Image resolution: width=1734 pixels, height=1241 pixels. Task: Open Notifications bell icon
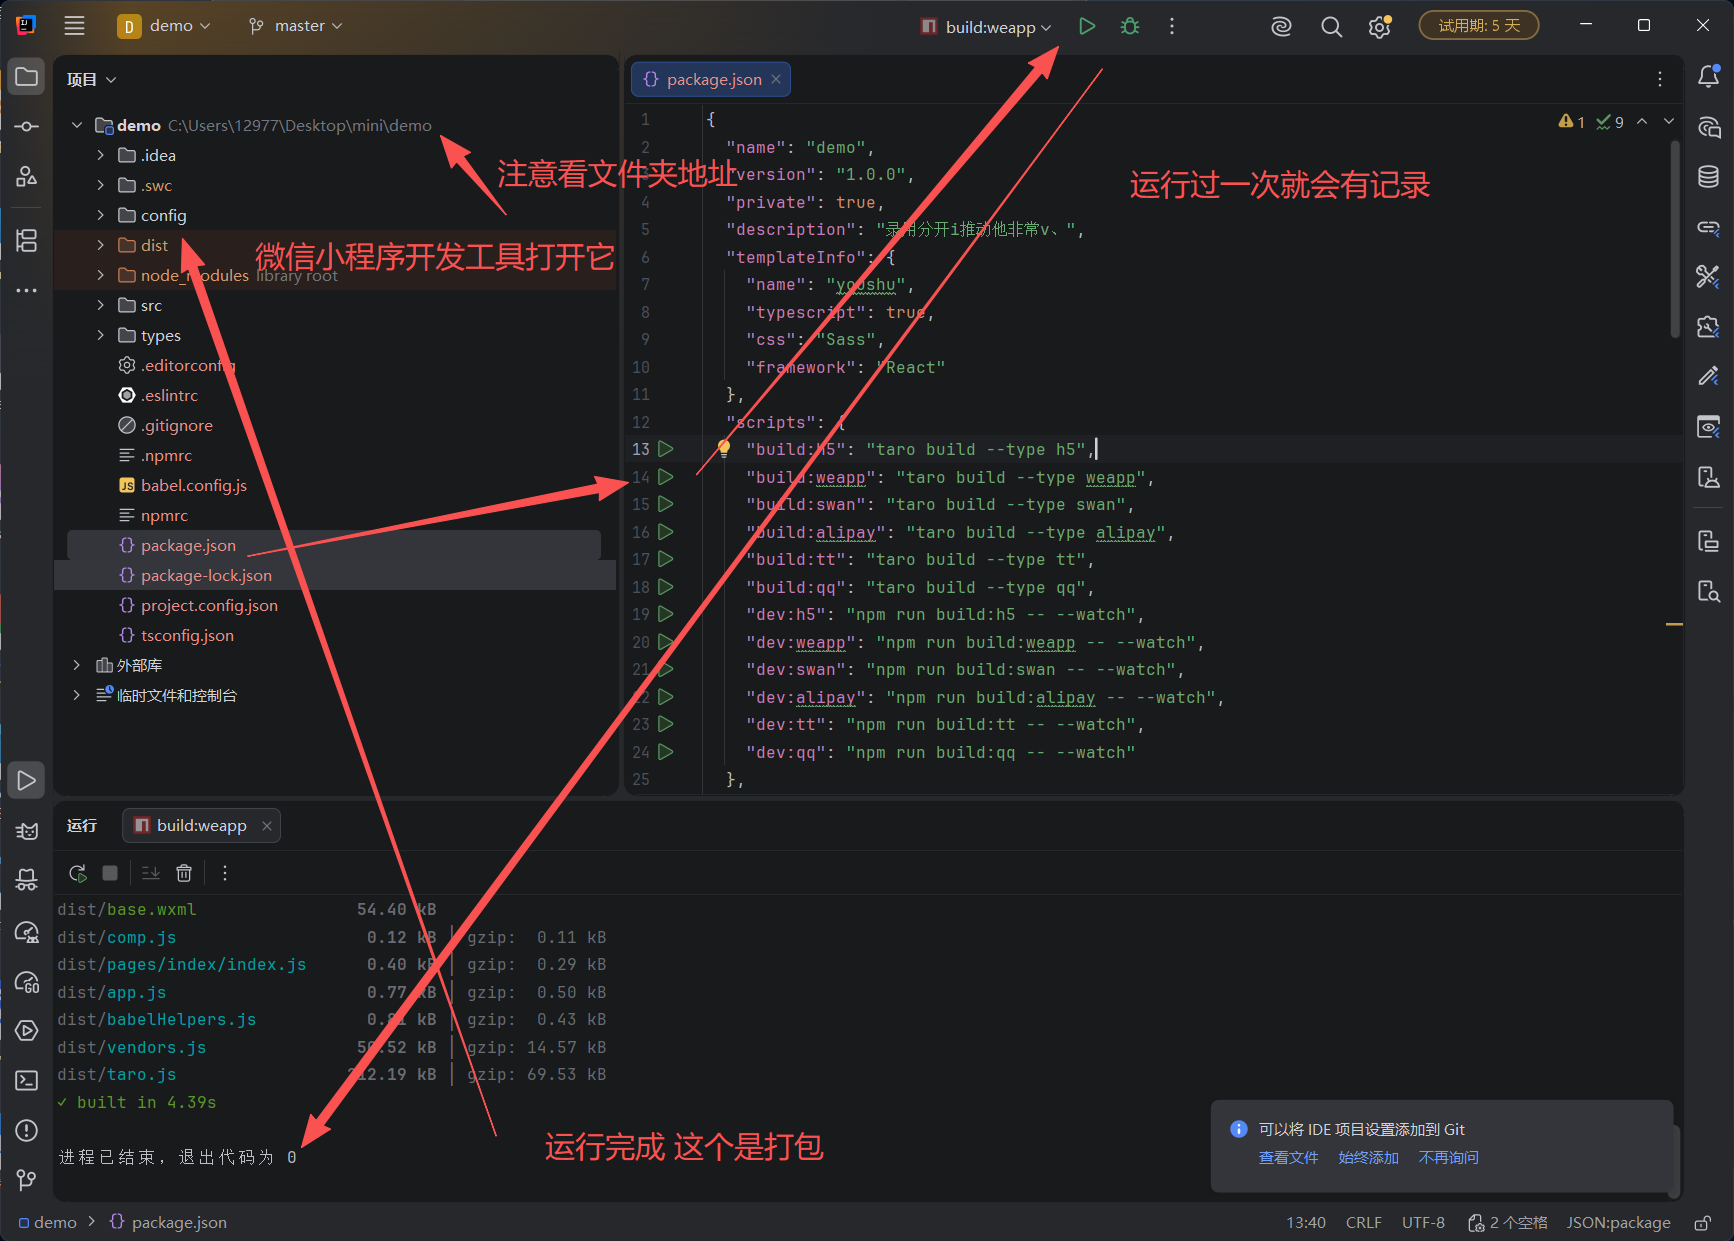click(1708, 76)
